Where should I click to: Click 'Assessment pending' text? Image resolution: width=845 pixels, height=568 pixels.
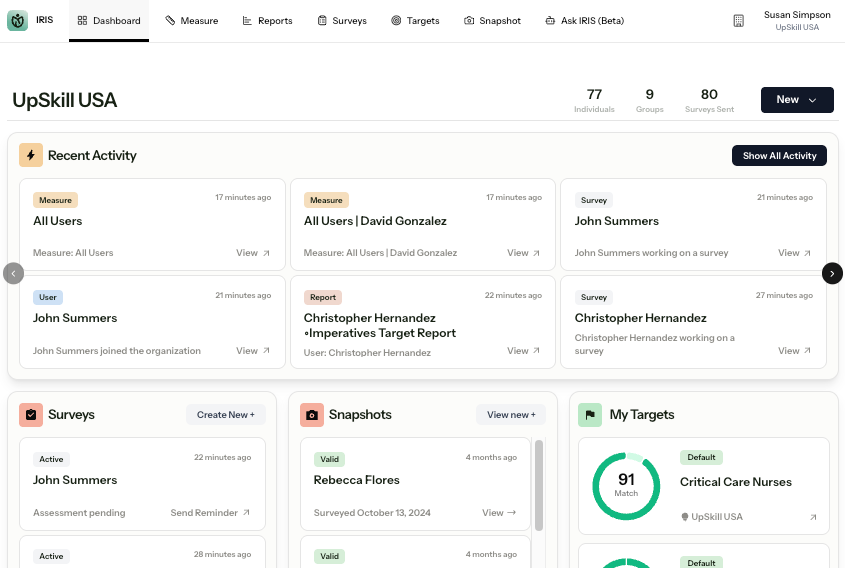click(x=79, y=512)
